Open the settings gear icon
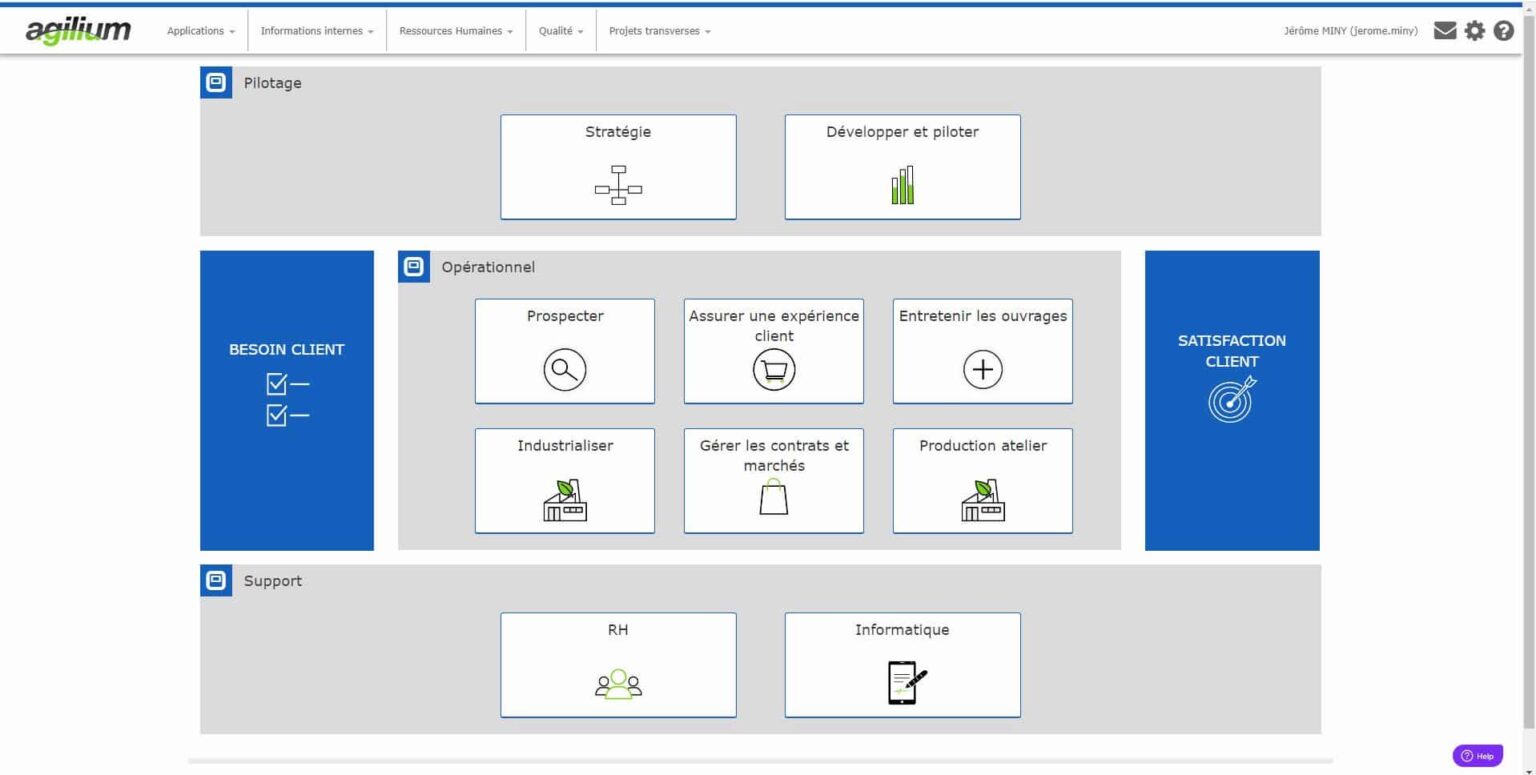 (1474, 31)
